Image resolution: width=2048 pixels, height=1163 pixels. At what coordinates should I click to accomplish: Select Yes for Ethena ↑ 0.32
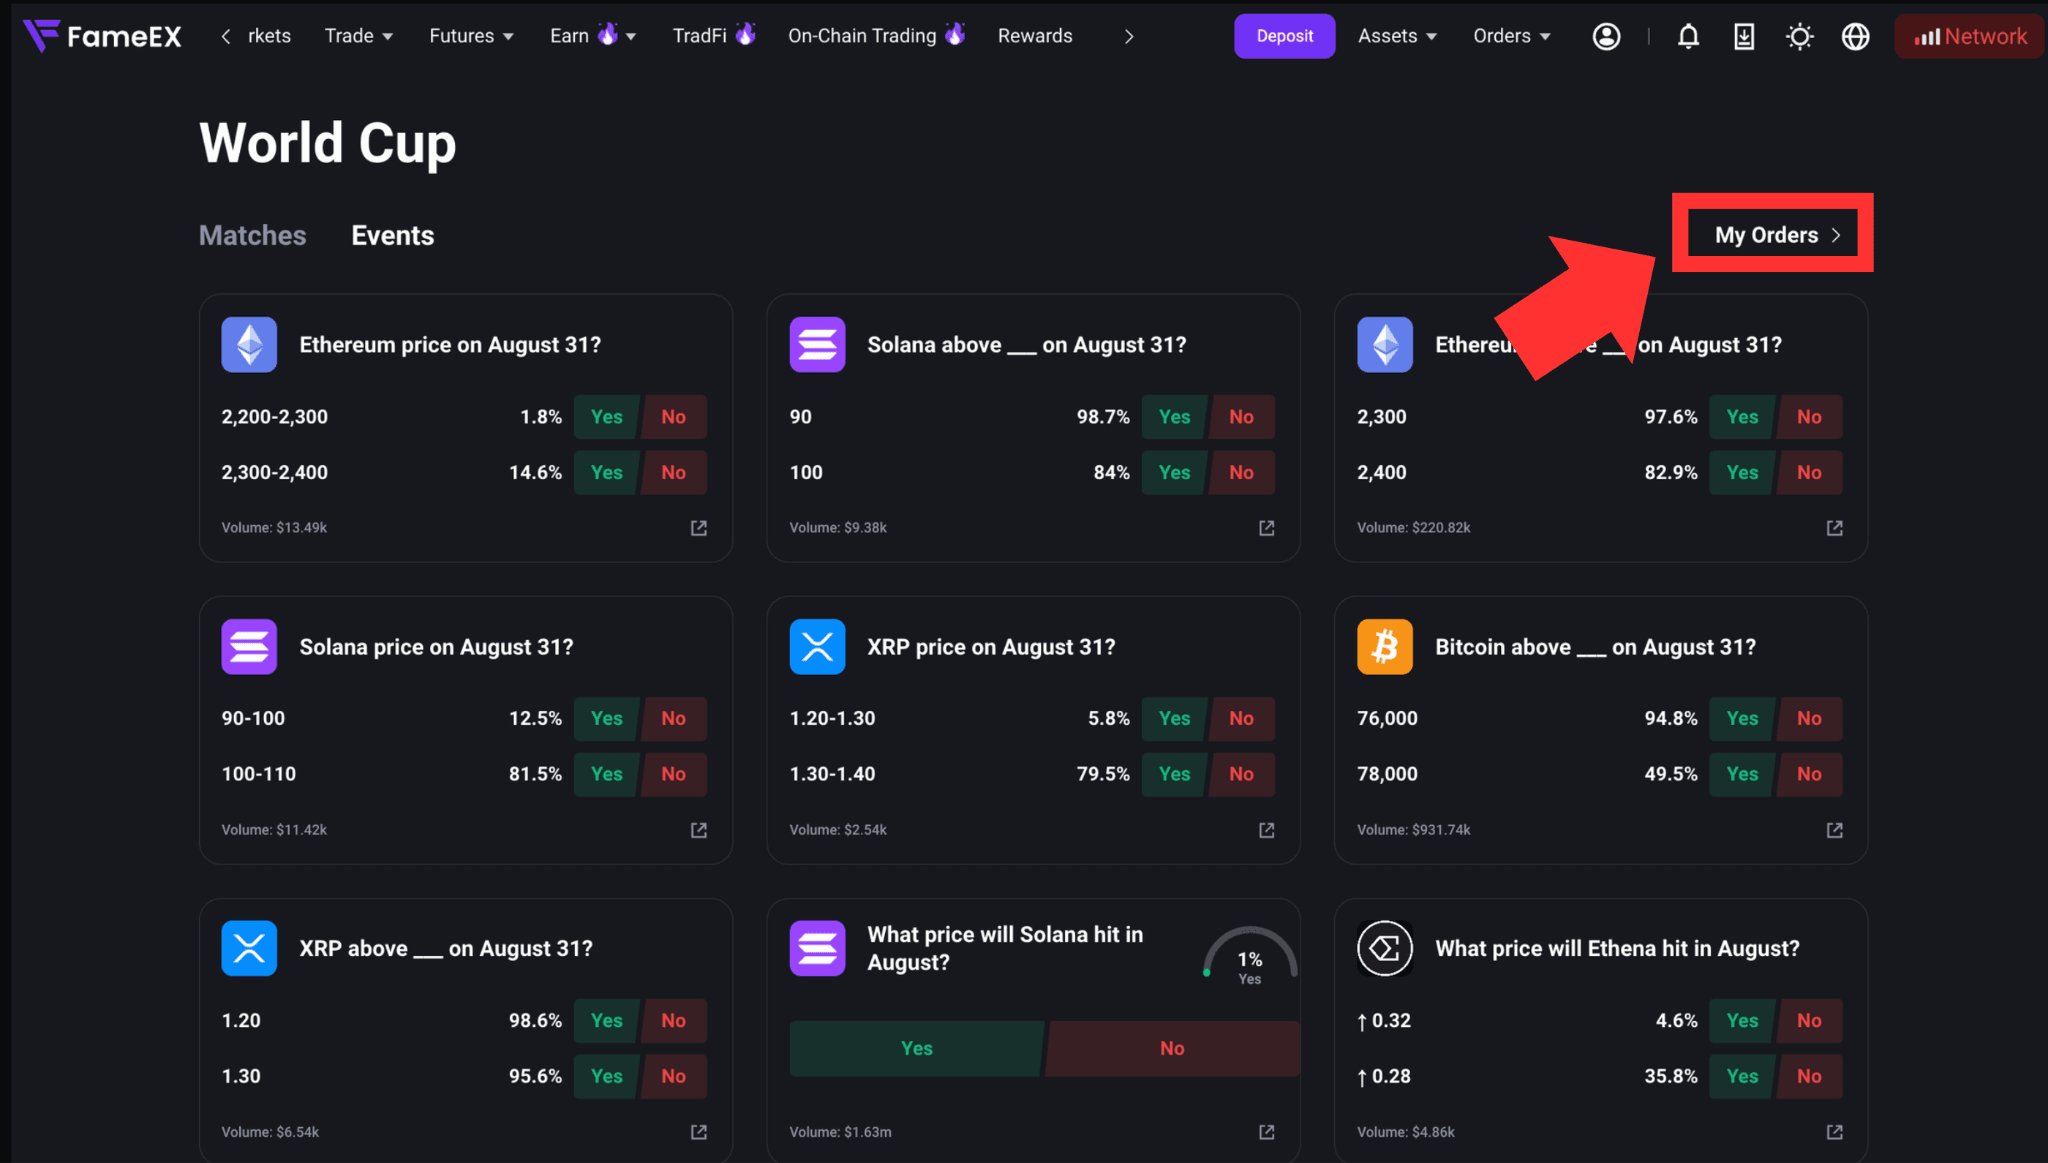pyautogui.click(x=1743, y=1021)
